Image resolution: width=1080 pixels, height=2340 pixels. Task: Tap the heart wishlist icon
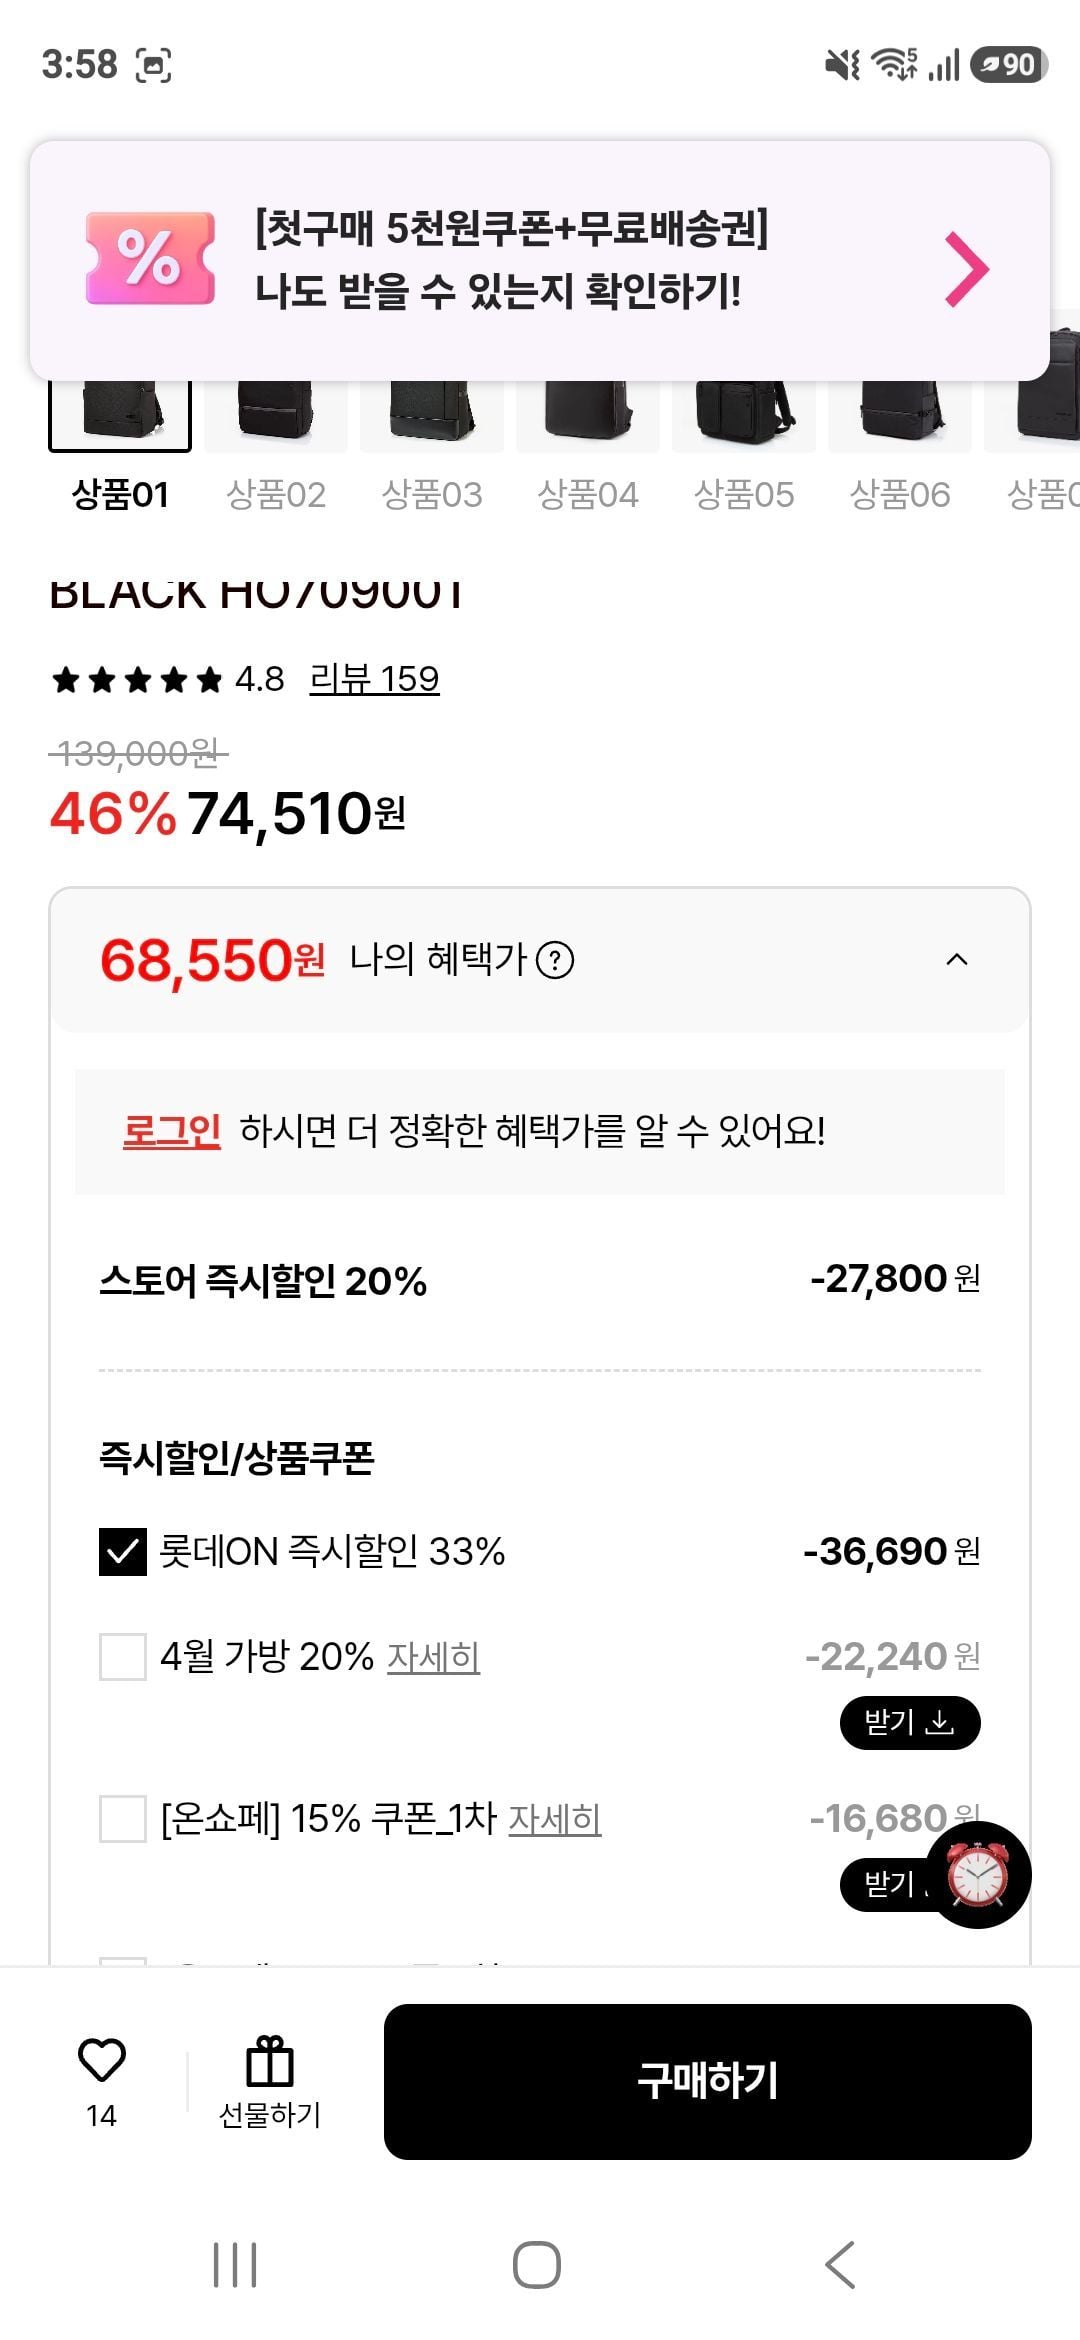101,2060
